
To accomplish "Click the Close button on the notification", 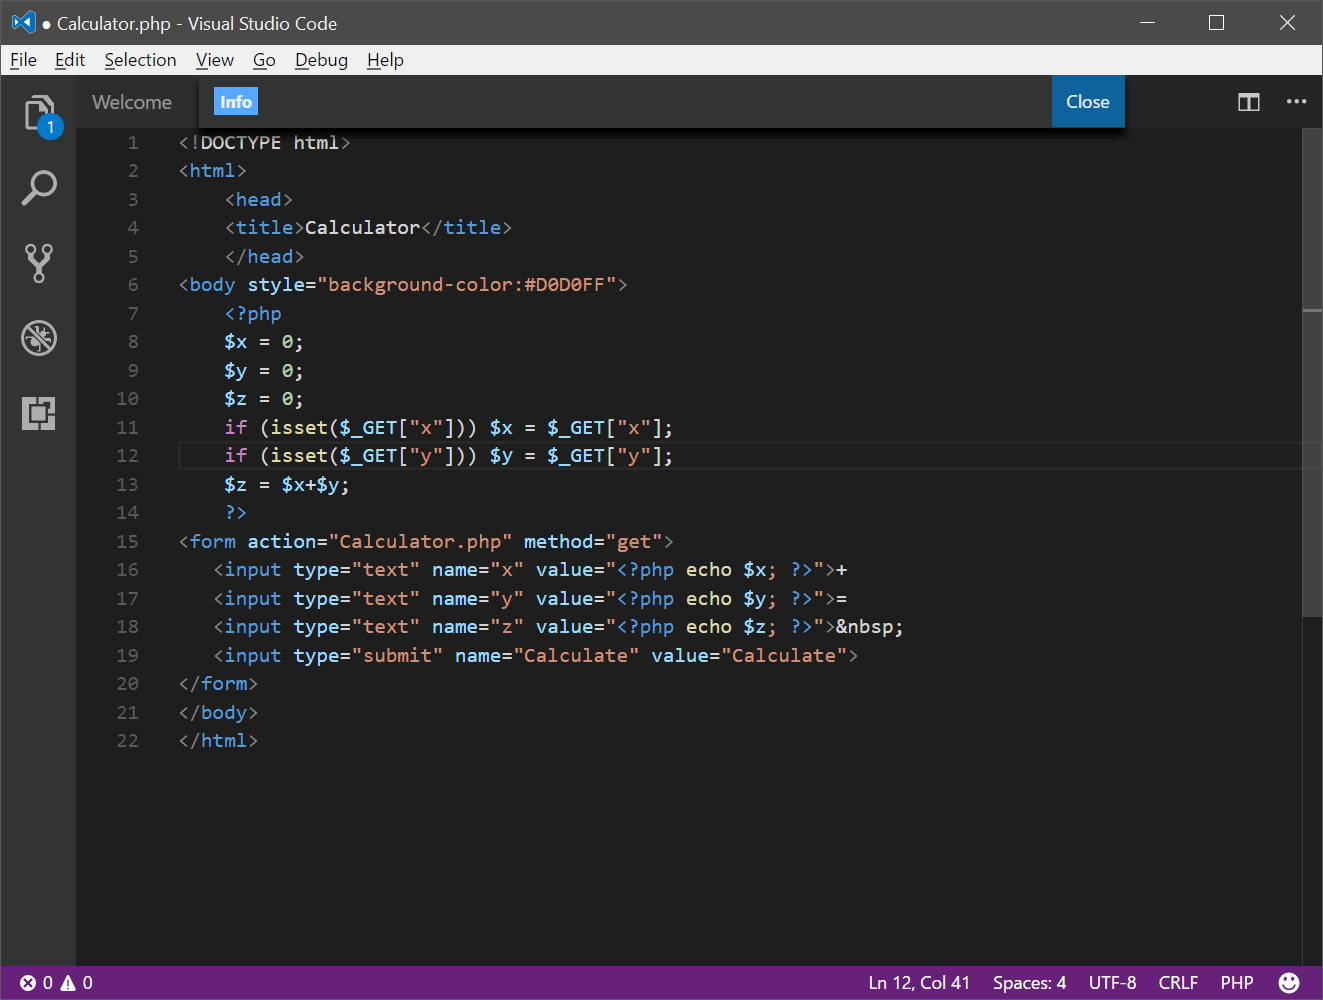I will click(x=1088, y=102).
